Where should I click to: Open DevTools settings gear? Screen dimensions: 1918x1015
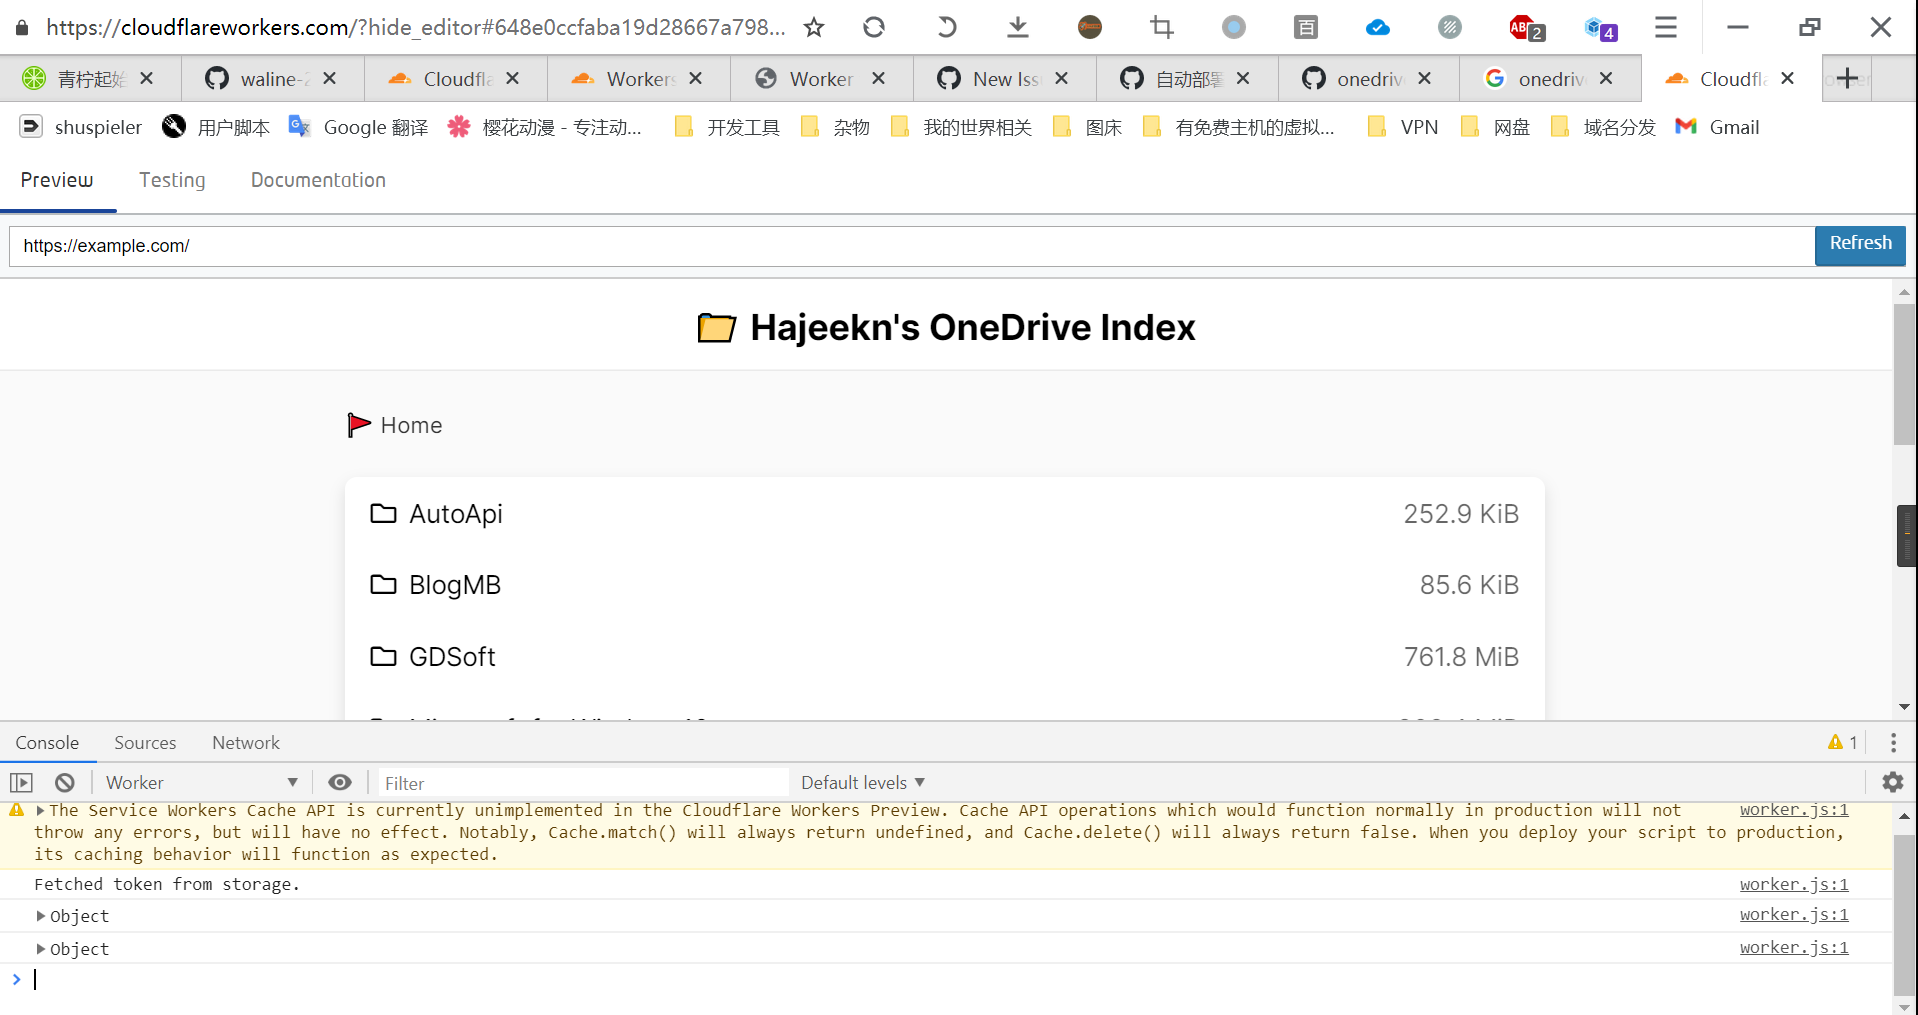click(x=1893, y=782)
